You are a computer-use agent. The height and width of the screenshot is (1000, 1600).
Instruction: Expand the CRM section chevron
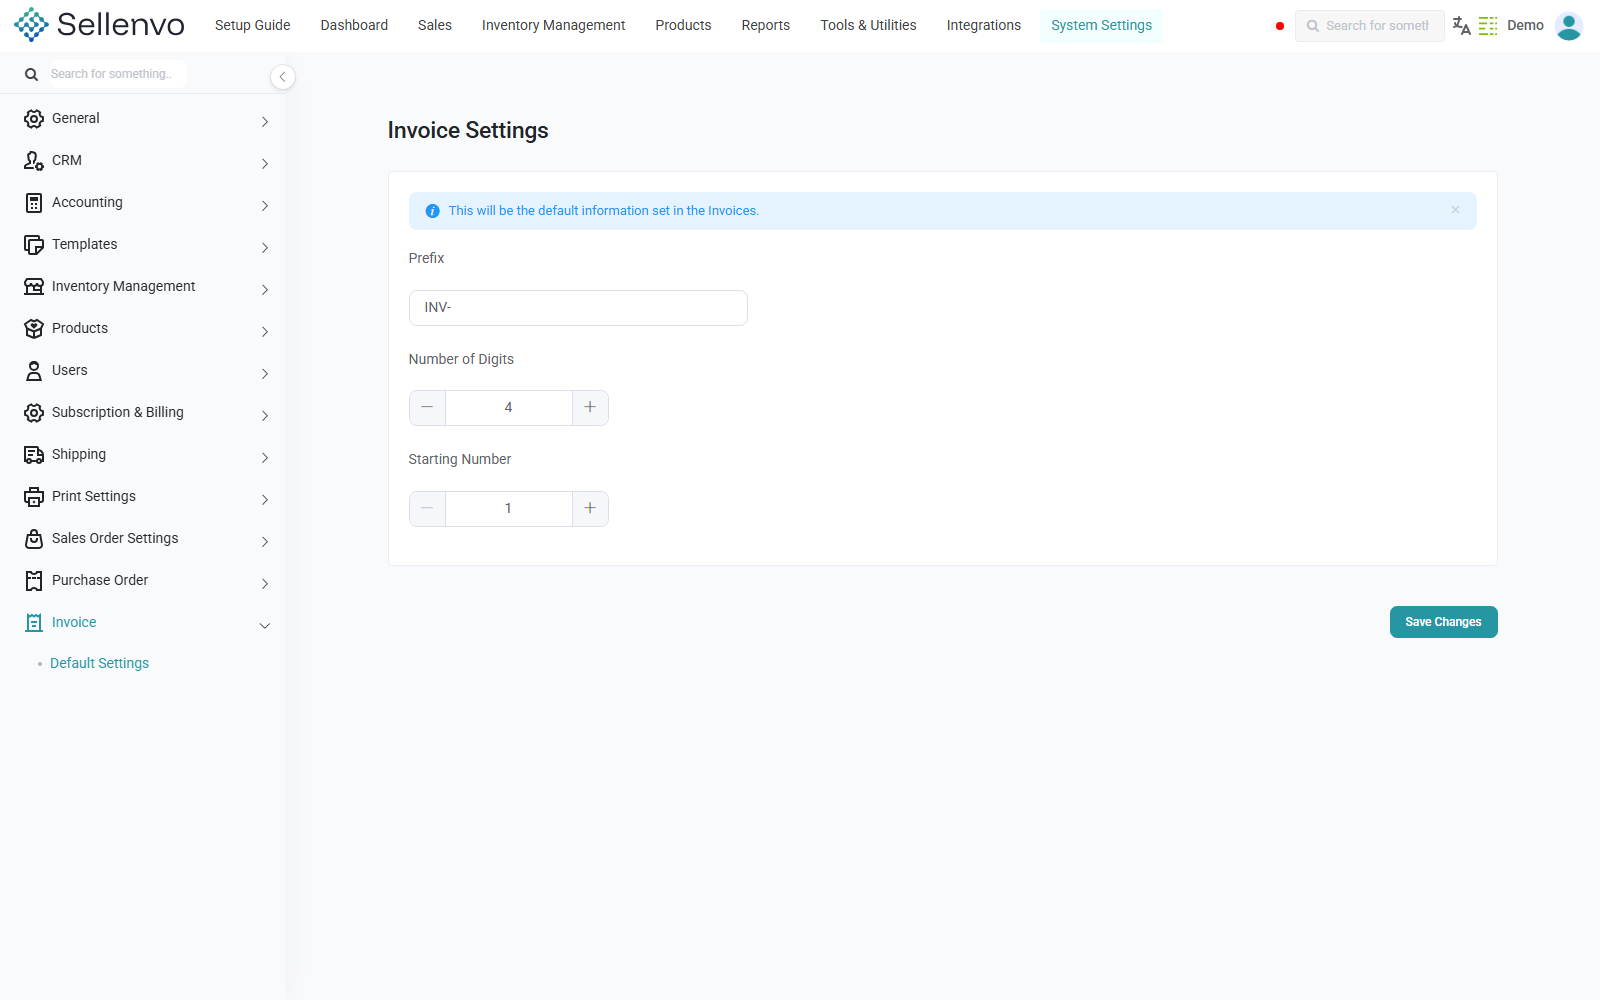[x=265, y=164]
